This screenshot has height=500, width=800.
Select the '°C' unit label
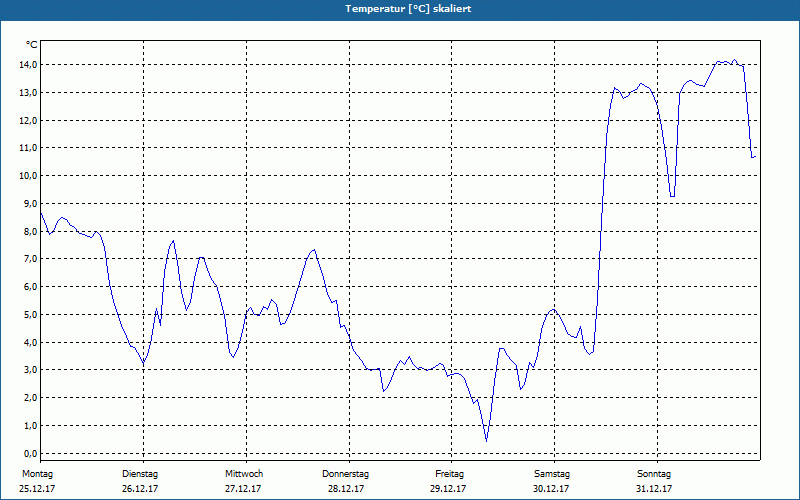click(x=32, y=45)
